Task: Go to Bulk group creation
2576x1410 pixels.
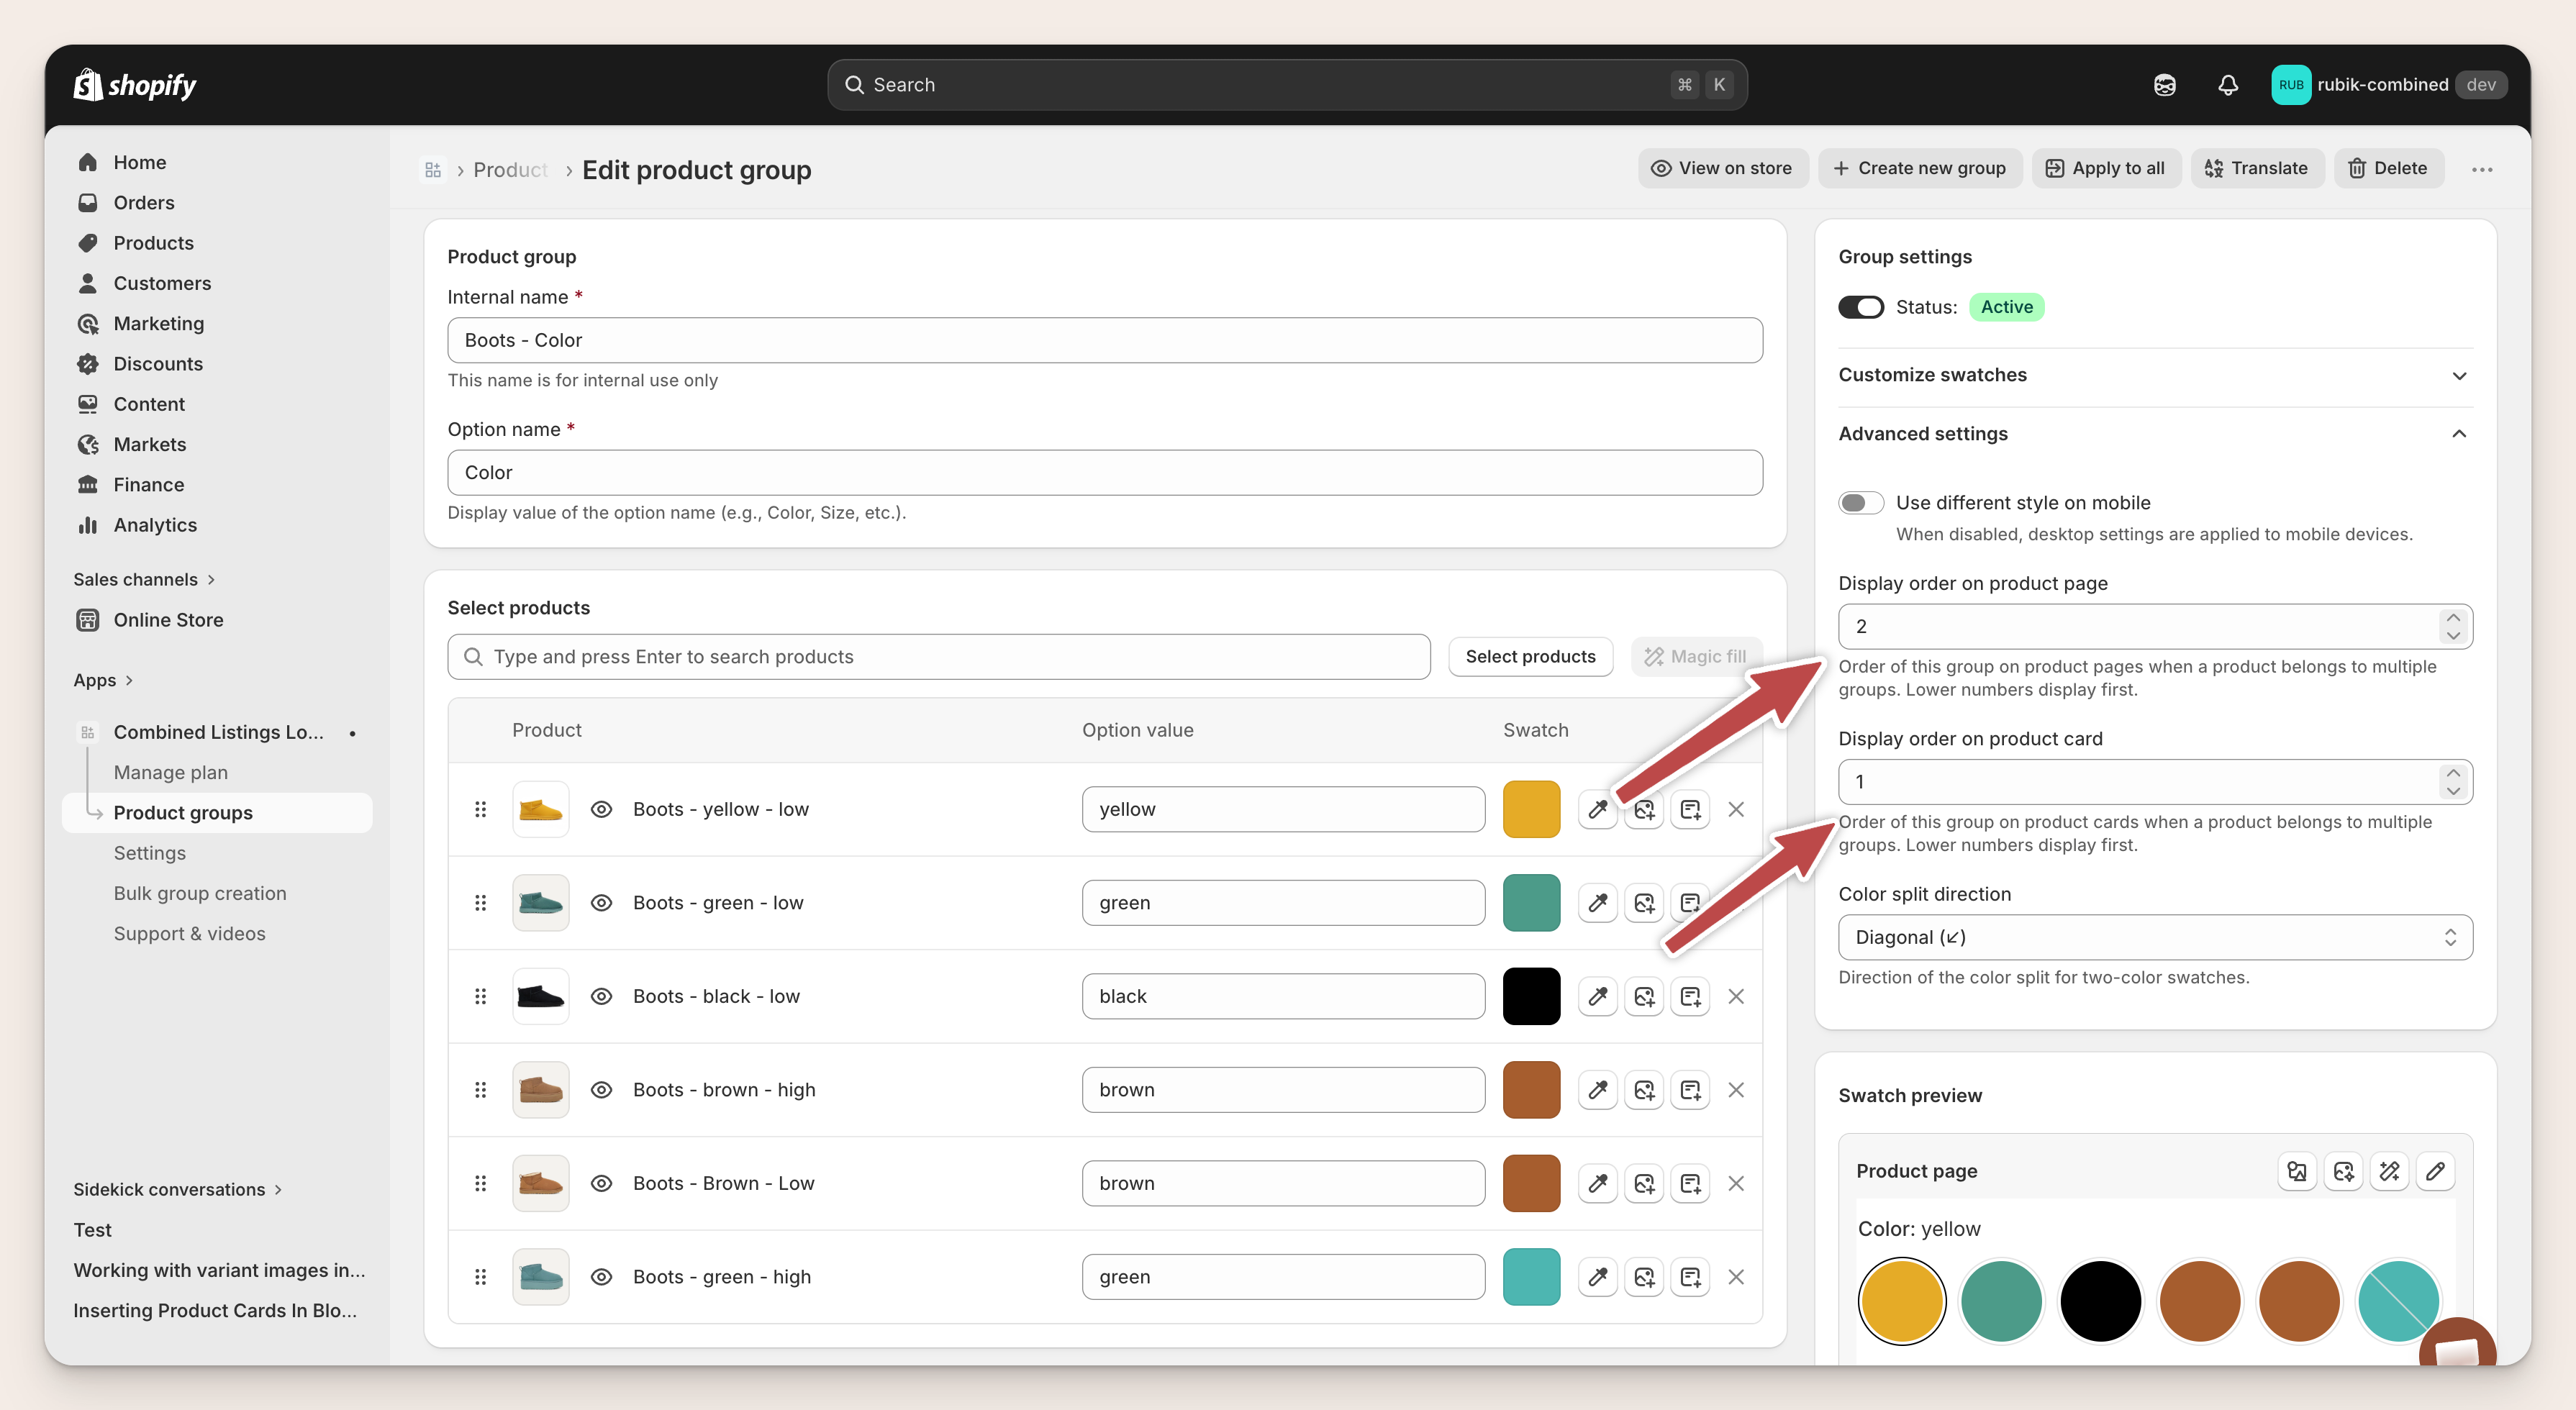Action: 199,892
